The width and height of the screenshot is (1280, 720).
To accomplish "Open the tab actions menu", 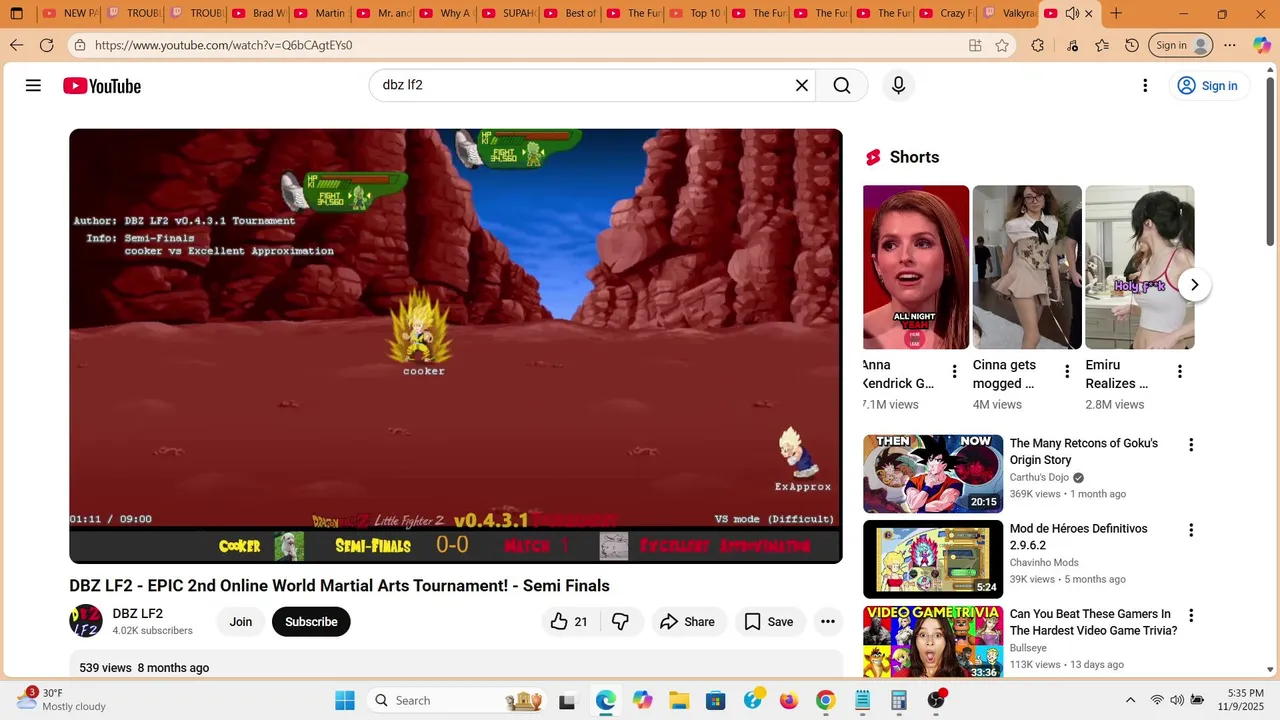I will click(x=16, y=13).
